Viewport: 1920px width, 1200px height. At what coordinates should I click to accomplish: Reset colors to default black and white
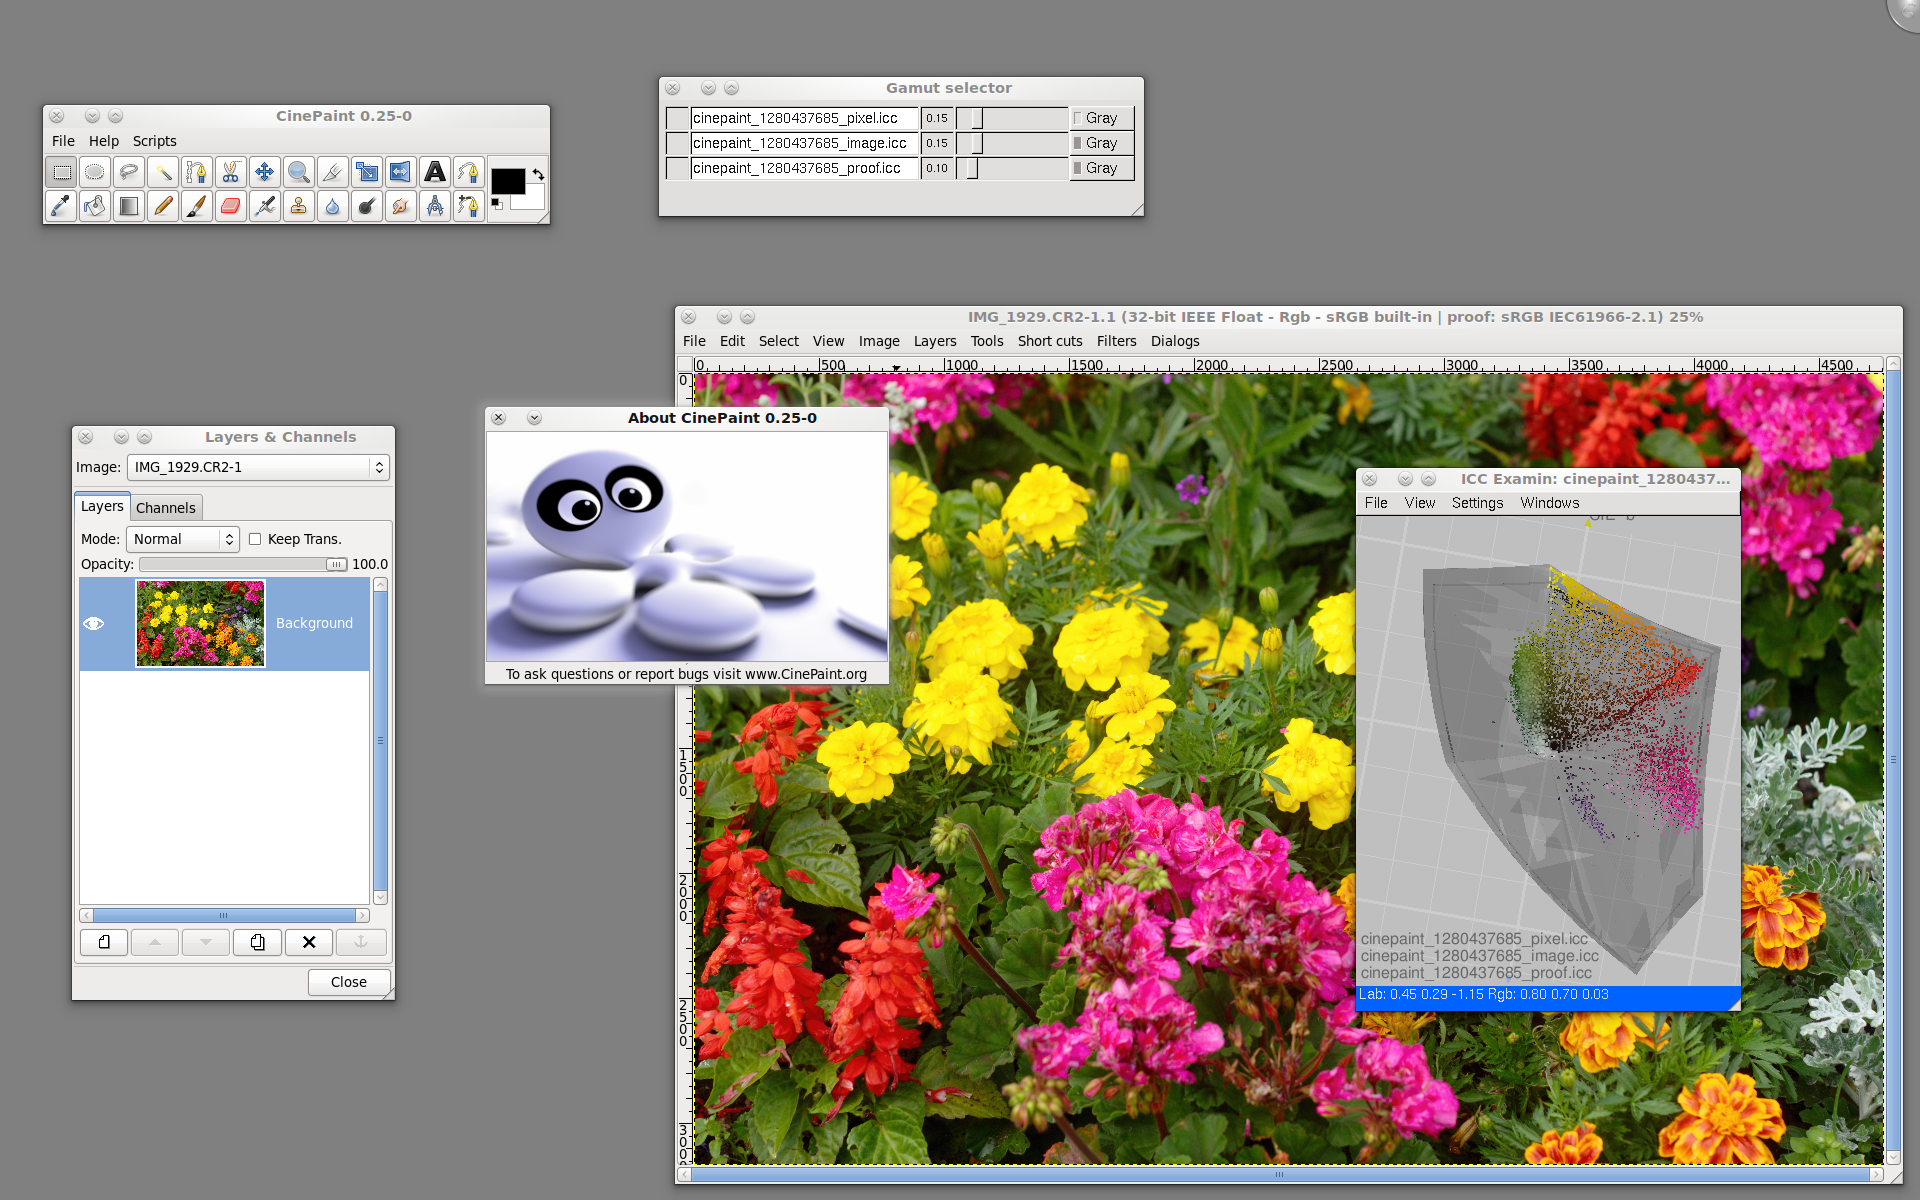pos(496,204)
